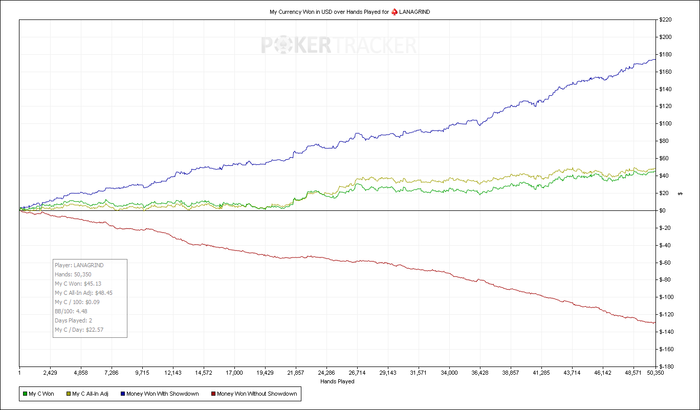The image size is (700, 410).
Task: Click the $220 y-axis label
Action: pos(665,20)
